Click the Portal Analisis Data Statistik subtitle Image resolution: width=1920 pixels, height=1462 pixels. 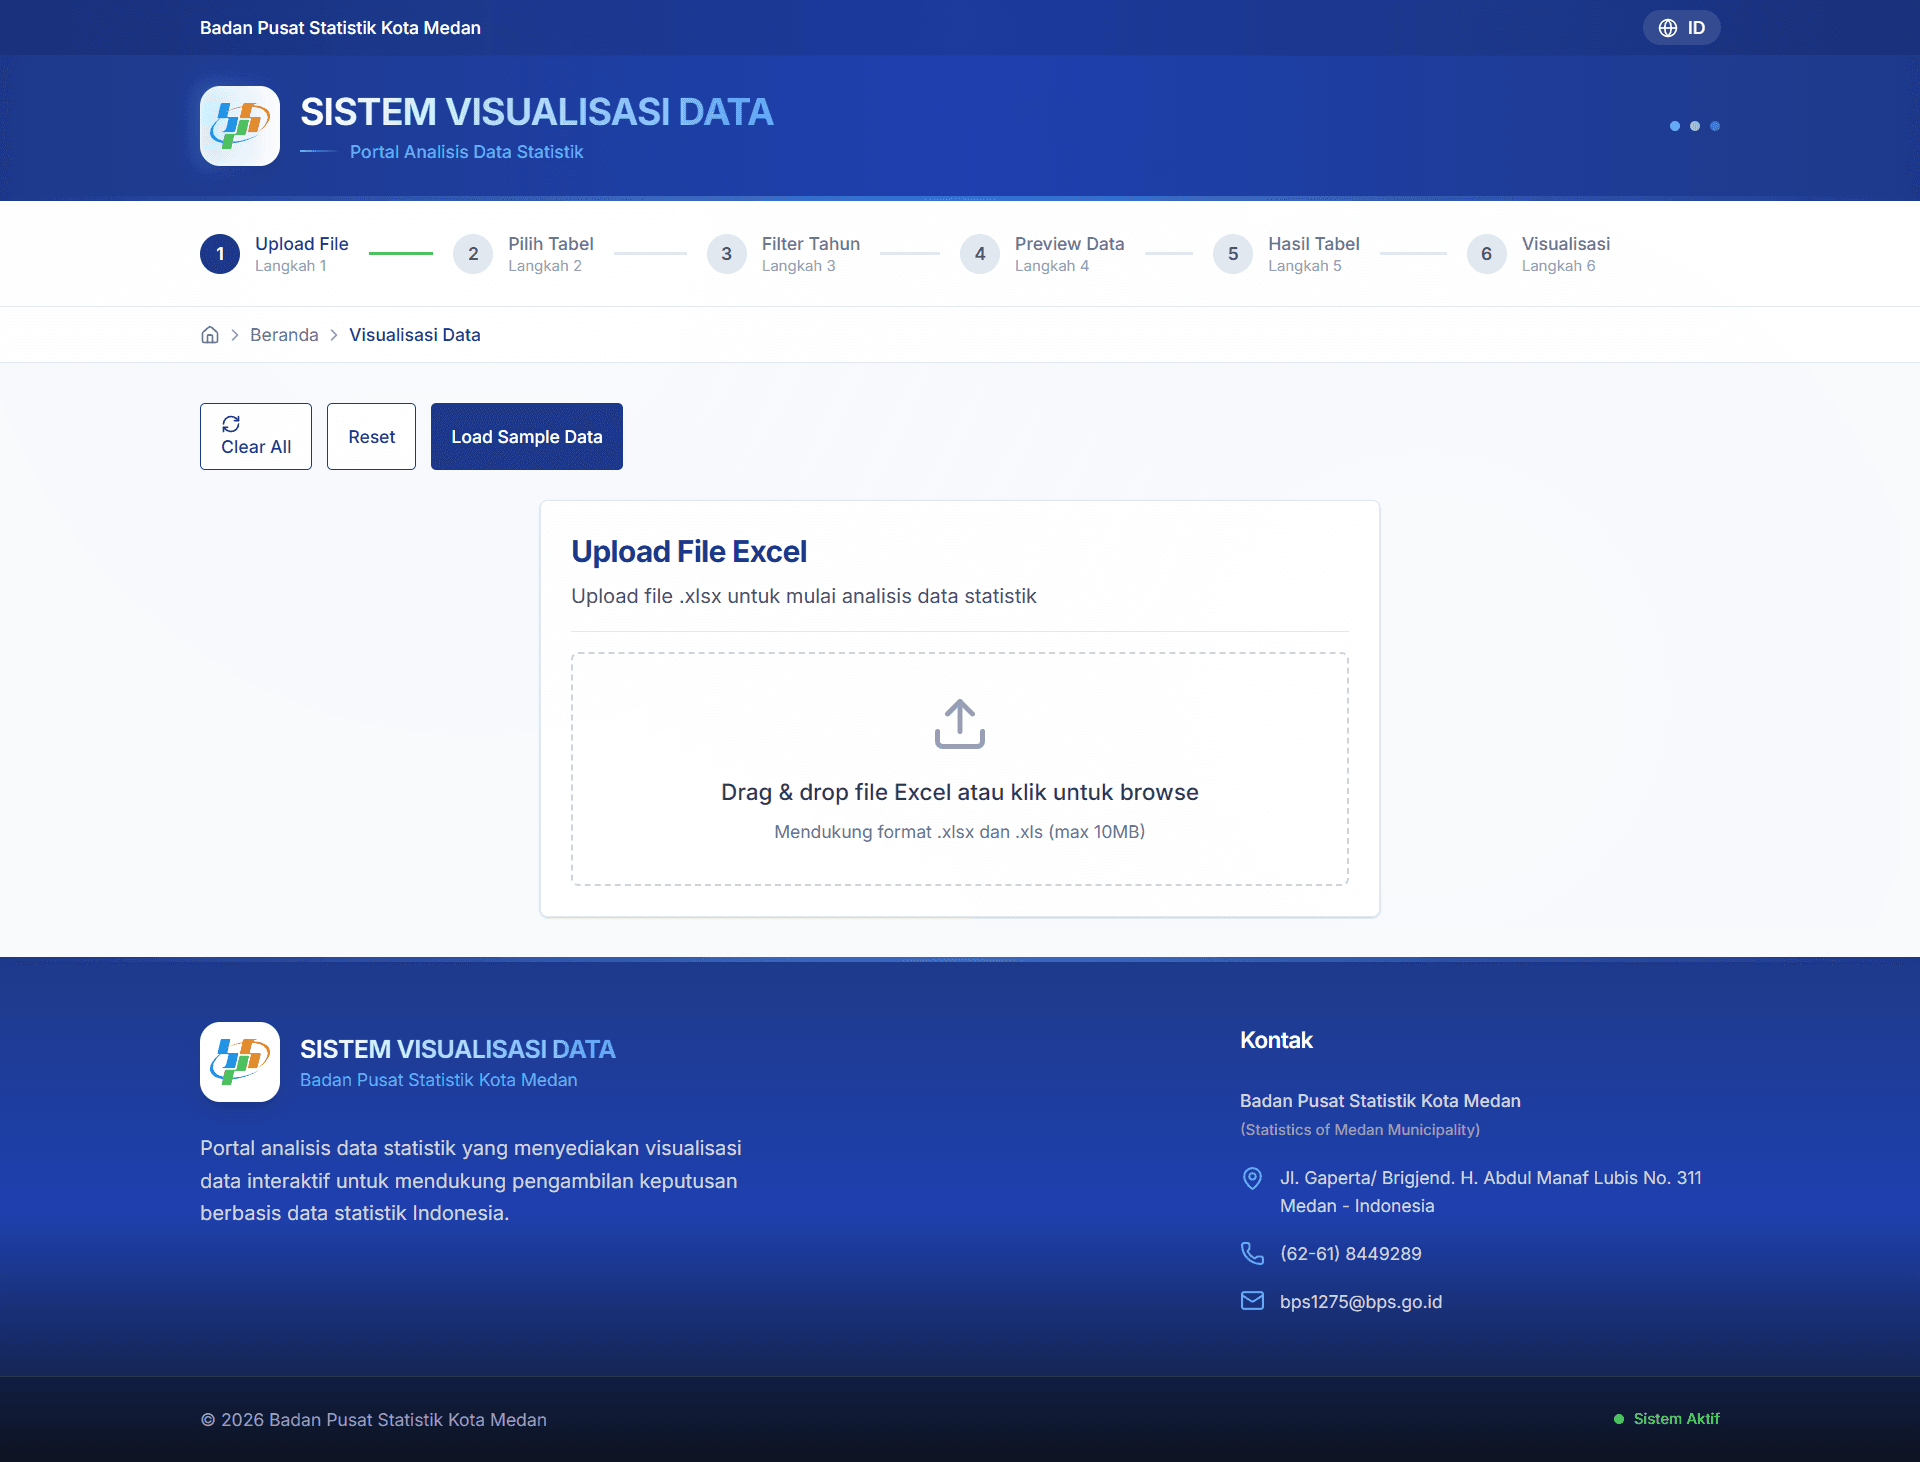[x=467, y=152]
